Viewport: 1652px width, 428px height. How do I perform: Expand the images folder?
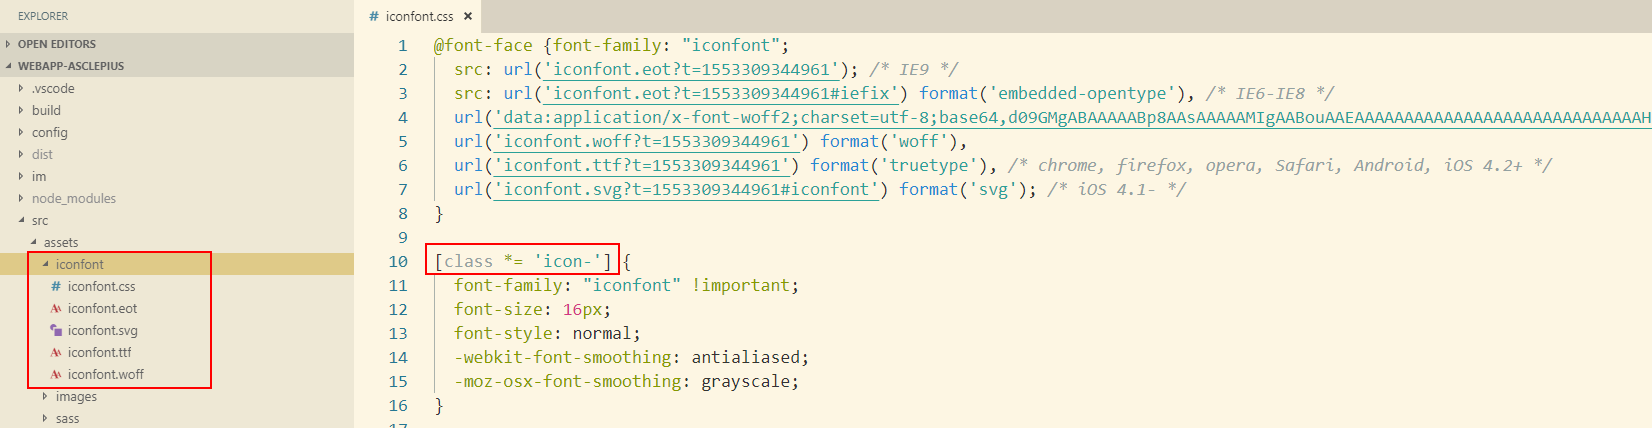click(x=76, y=397)
